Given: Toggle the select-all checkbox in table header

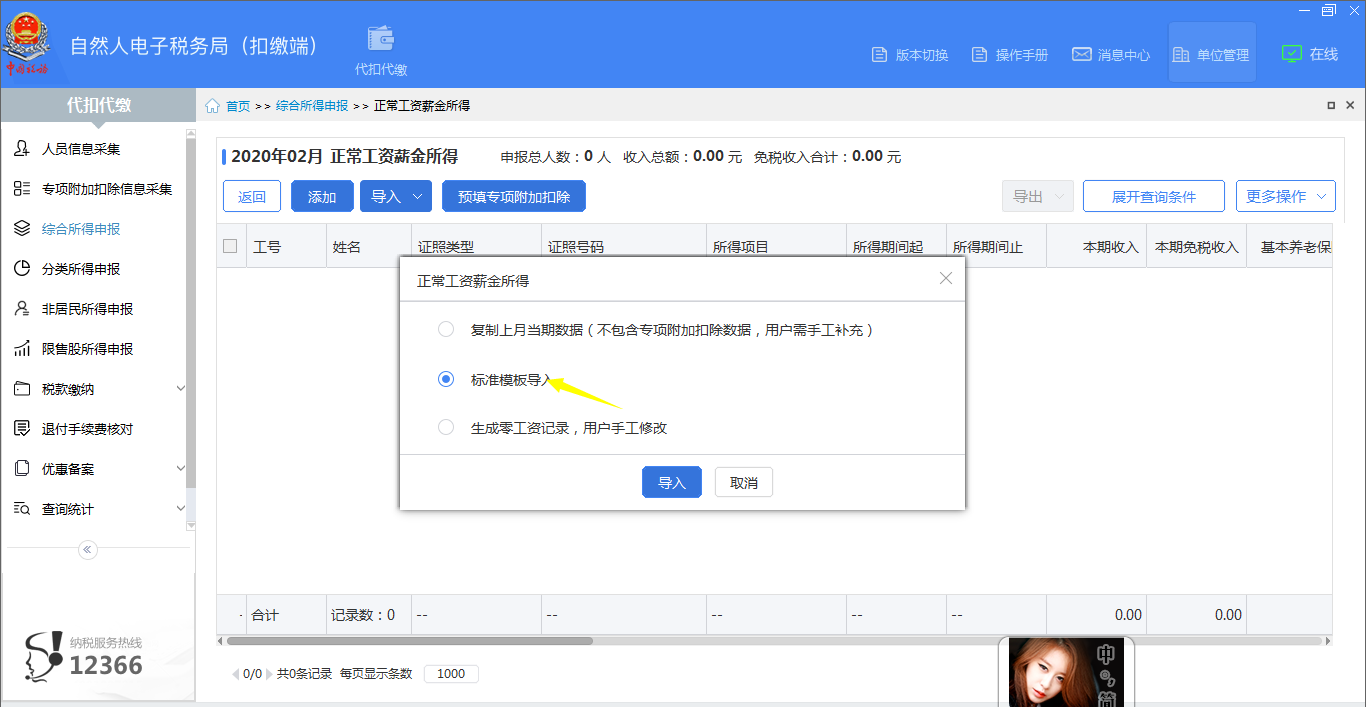Looking at the screenshot, I should tap(231, 245).
